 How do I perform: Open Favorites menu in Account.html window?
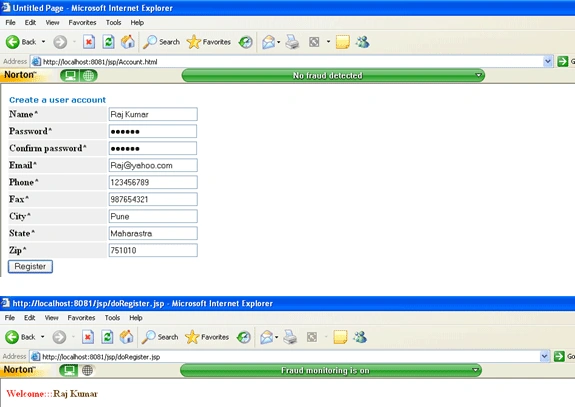[82, 23]
